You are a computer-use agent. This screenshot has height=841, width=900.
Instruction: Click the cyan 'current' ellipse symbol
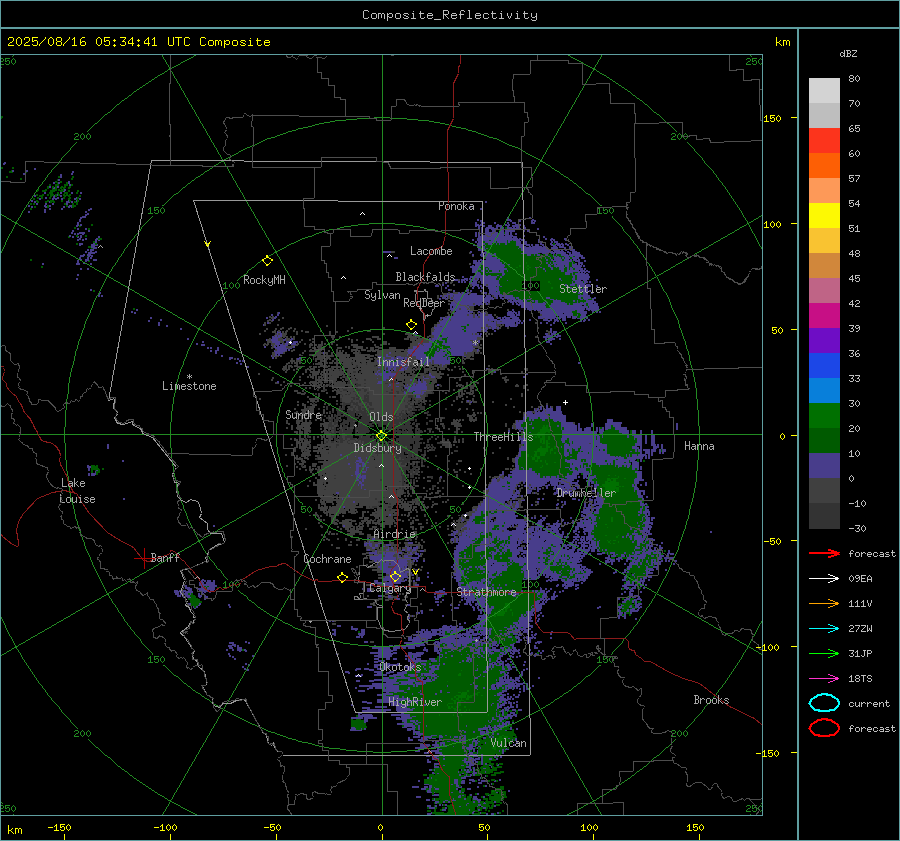[824, 703]
